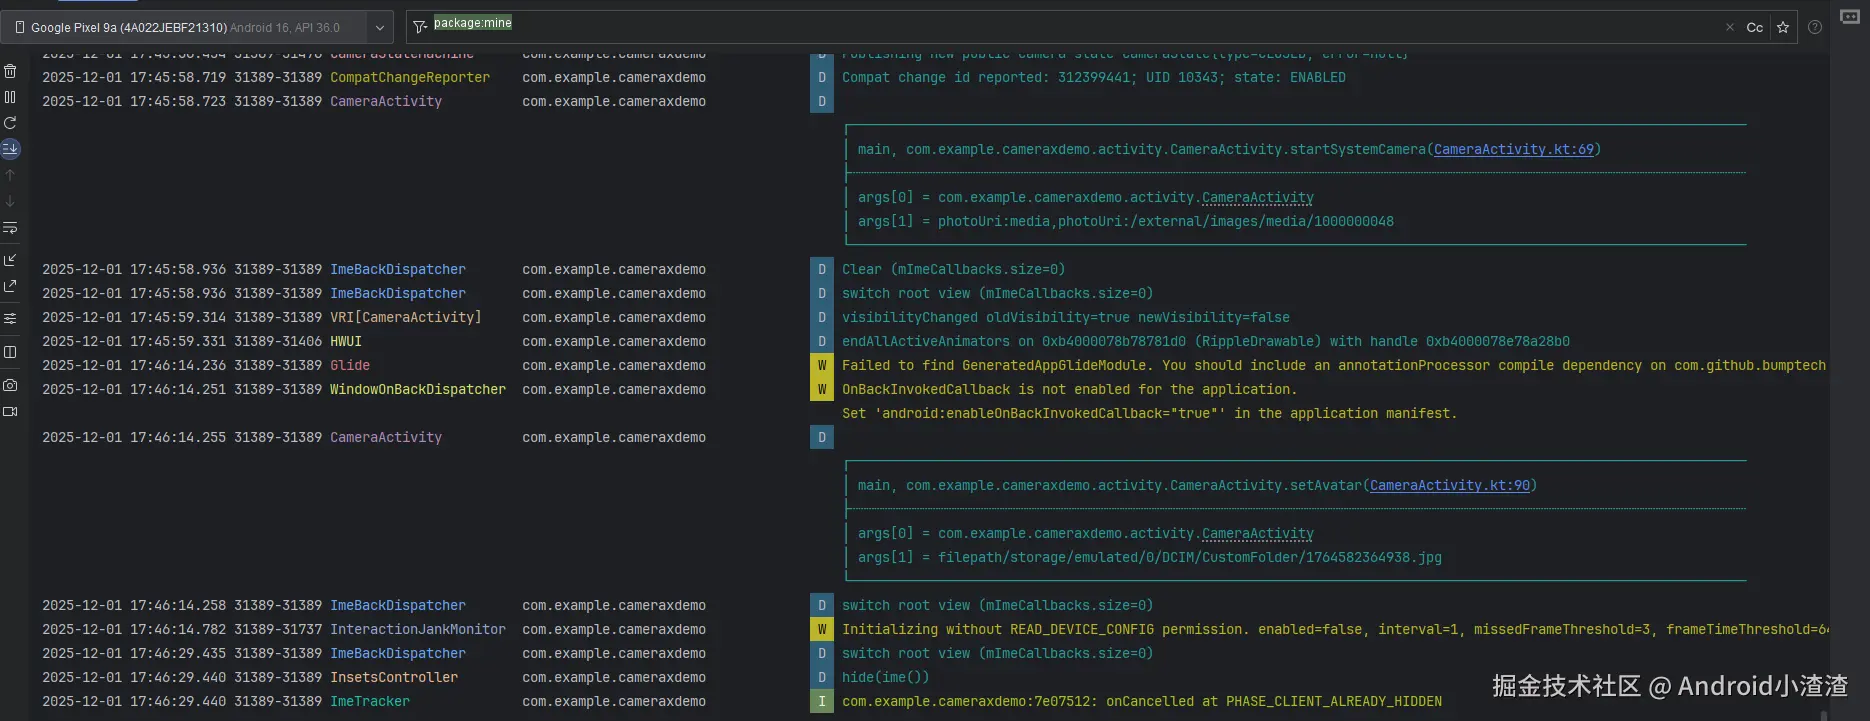
Task: Restart Logcat with the circular arrow icon
Action: click(10, 123)
